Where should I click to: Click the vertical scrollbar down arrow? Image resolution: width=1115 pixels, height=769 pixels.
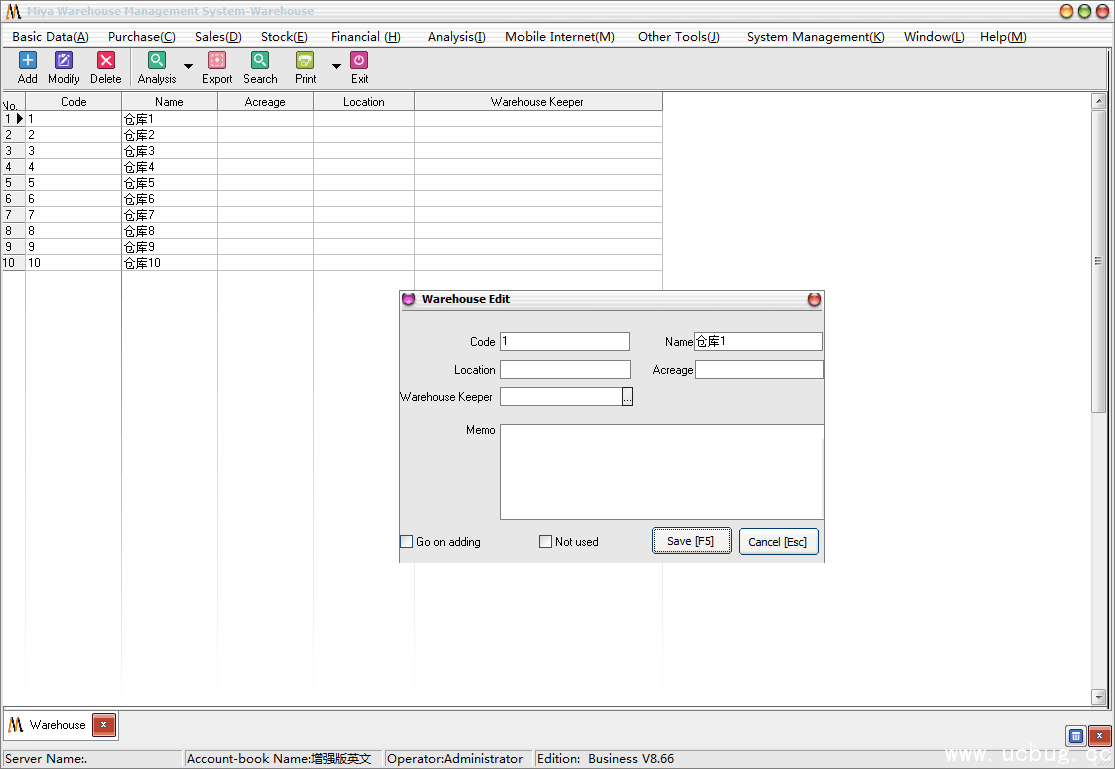1098,697
